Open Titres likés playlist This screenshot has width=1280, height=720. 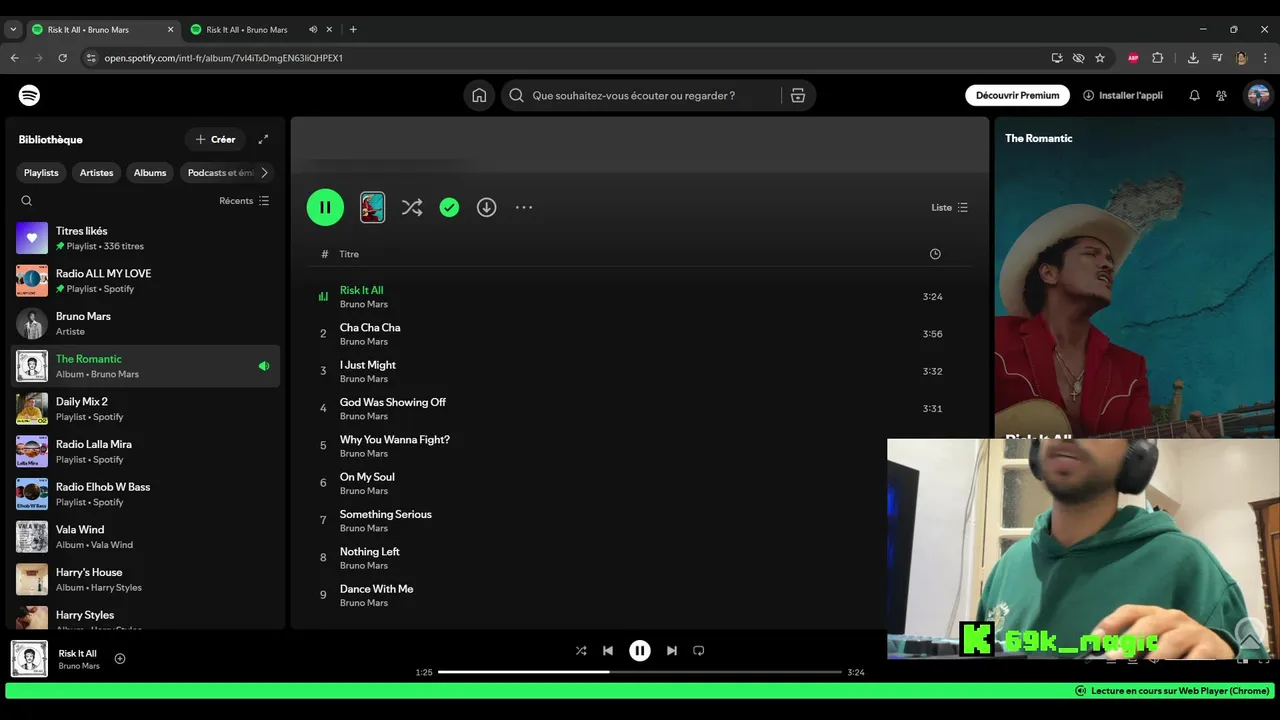tap(145, 238)
